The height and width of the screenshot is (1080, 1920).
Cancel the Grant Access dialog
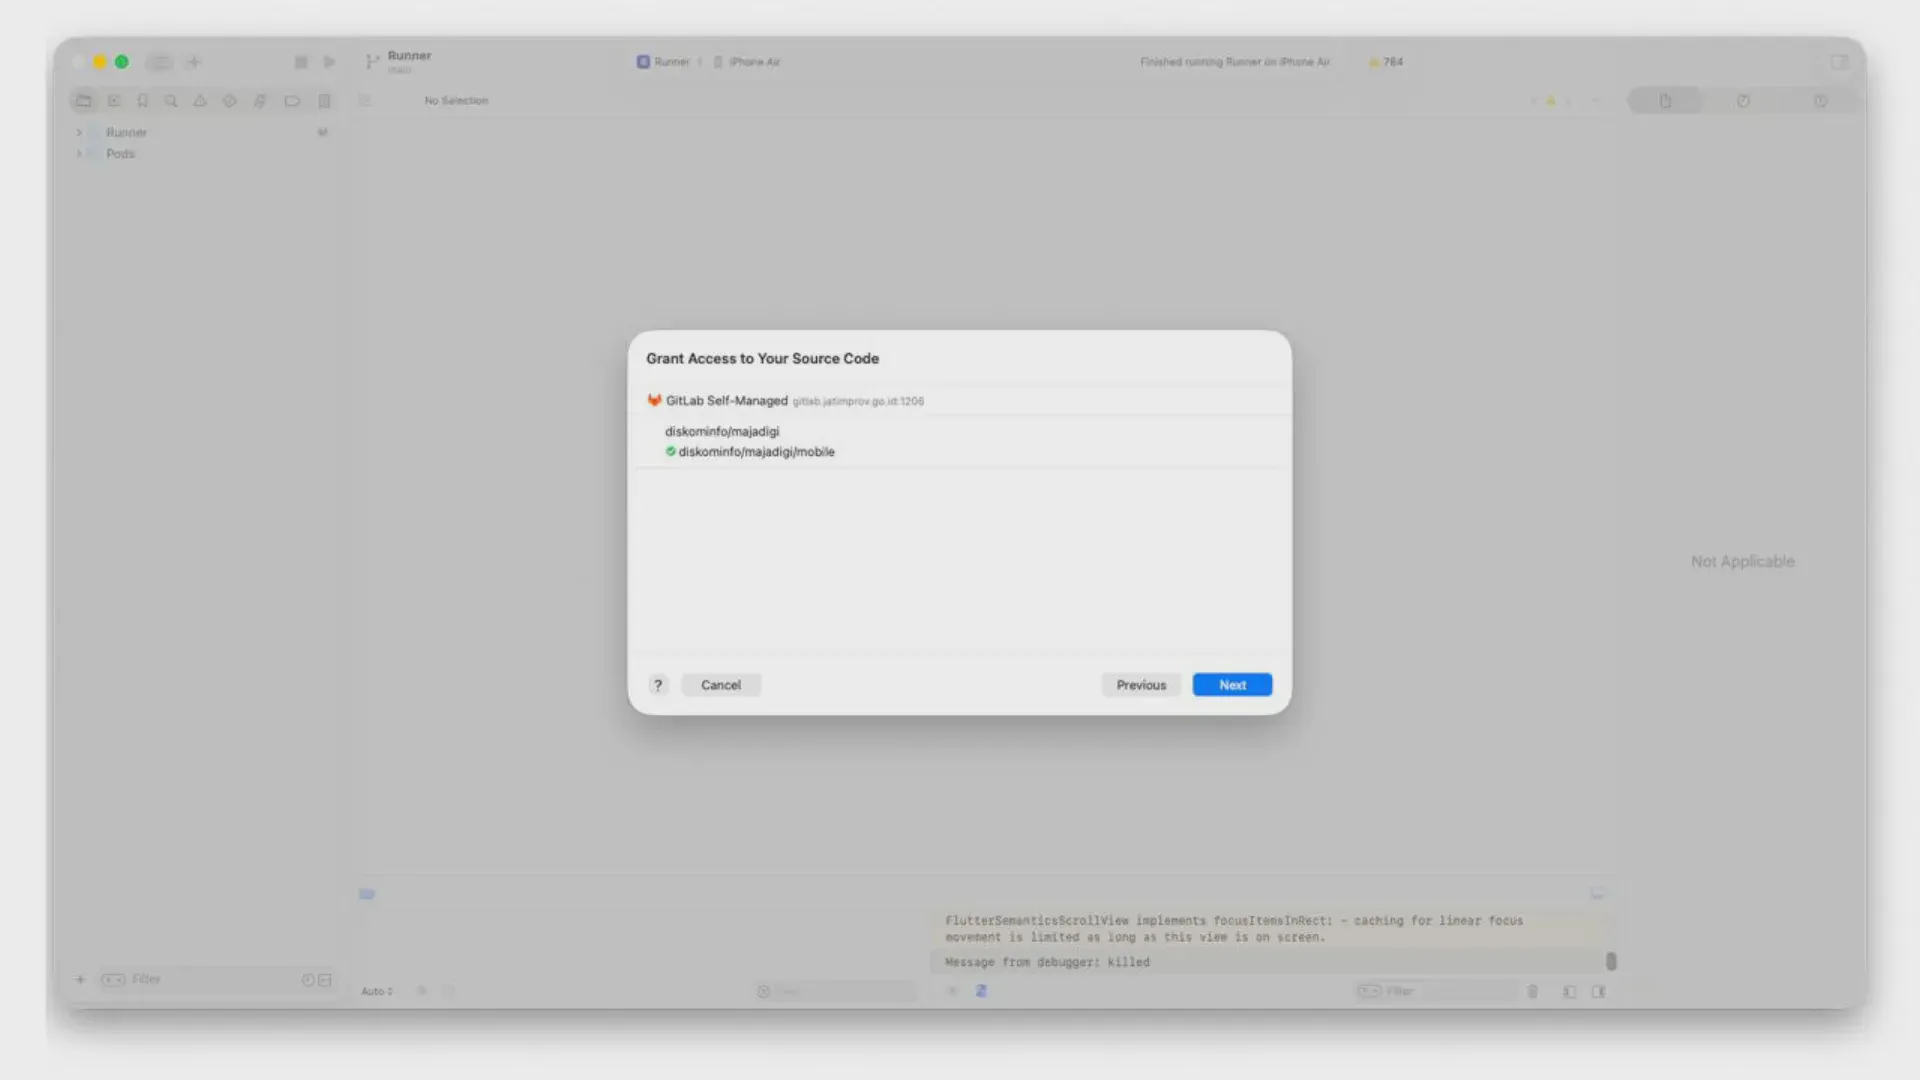[720, 684]
